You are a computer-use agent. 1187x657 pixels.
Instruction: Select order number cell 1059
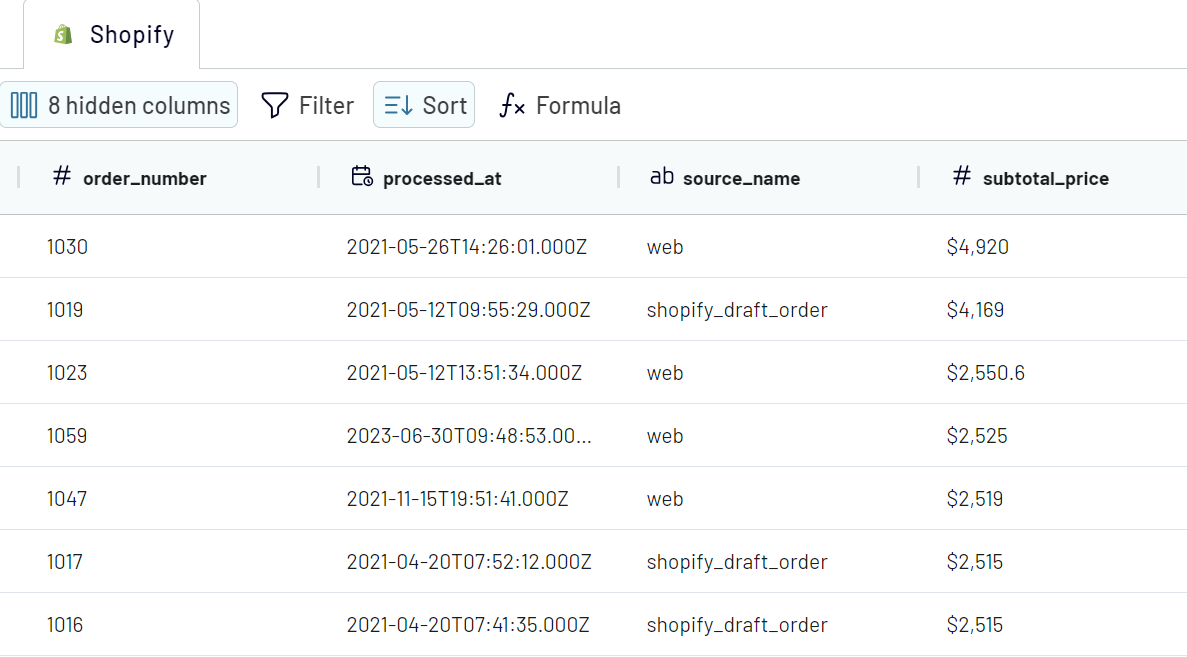(67, 435)
